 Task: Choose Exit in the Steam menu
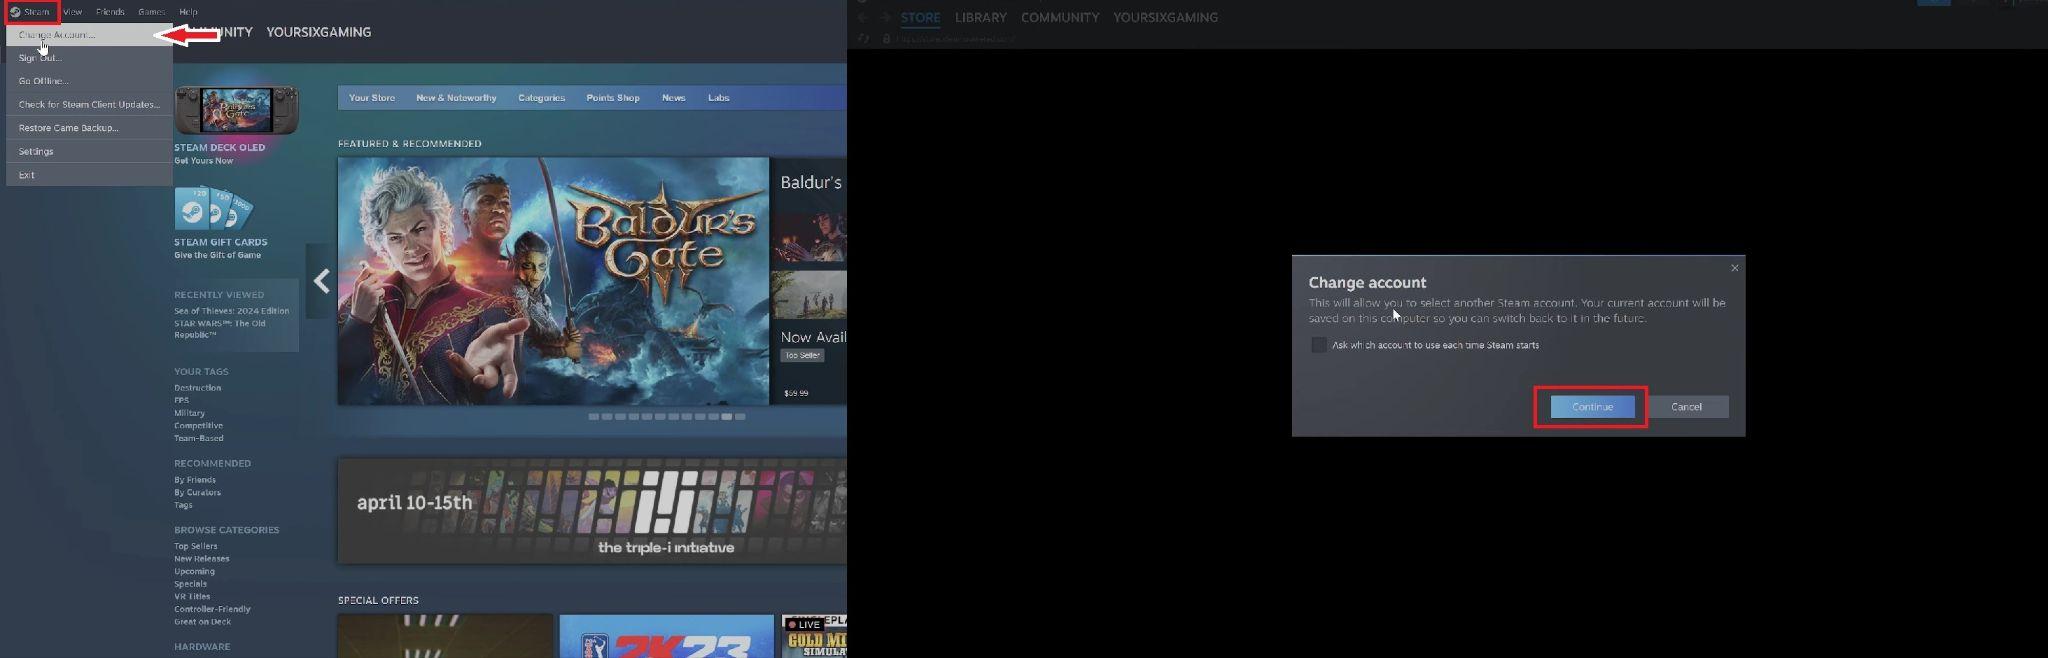[89, 175]
